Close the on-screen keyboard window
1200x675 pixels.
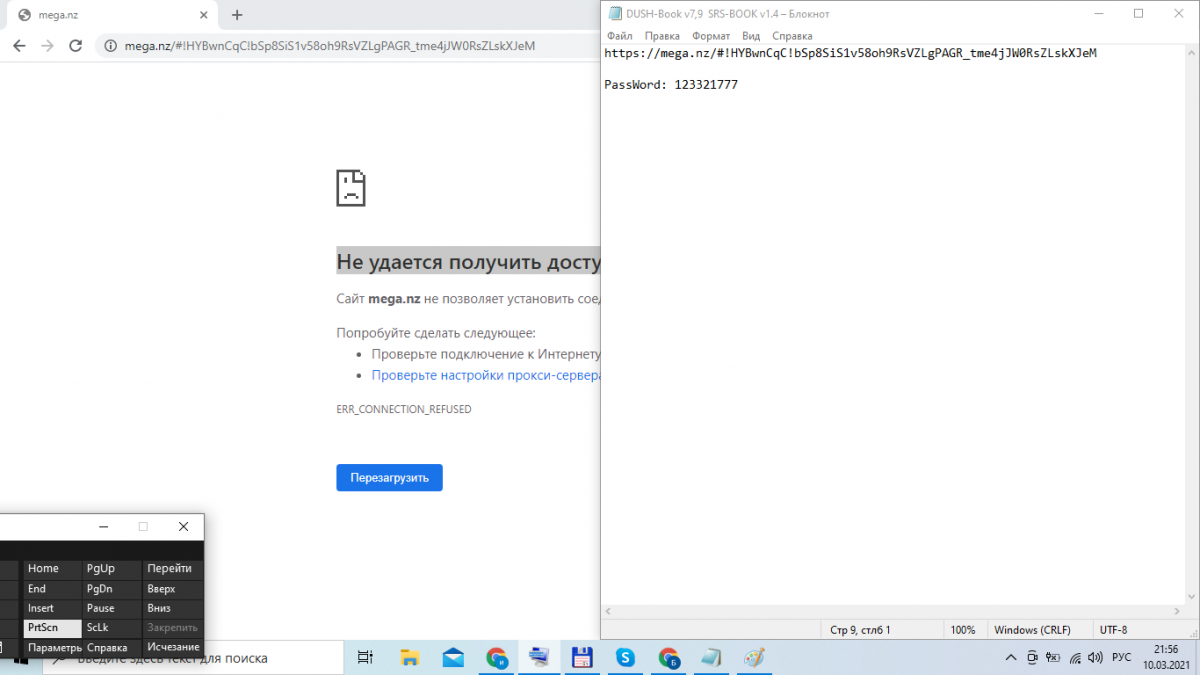click(183, 526)
